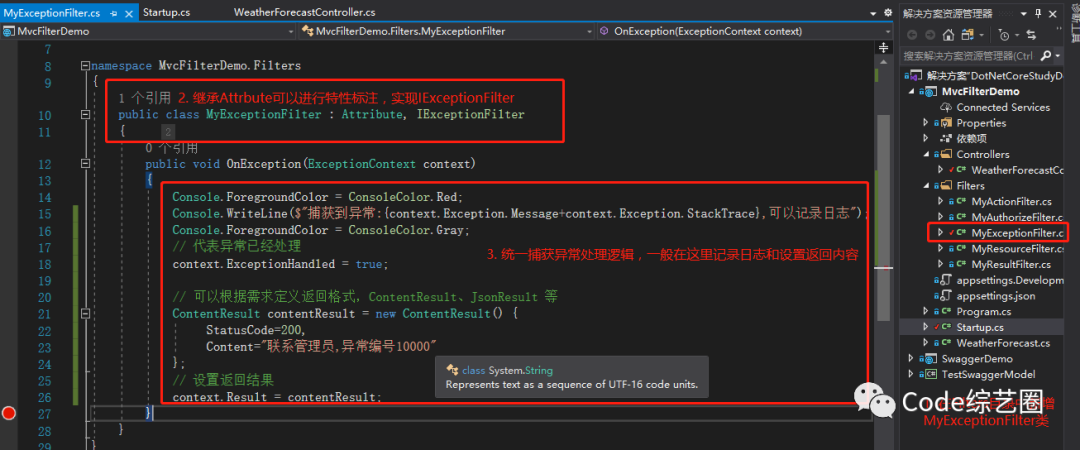Collapse the Controllers folder
Image resolution: width=1080 pixels, height=450 pixels.
(926, 154)
